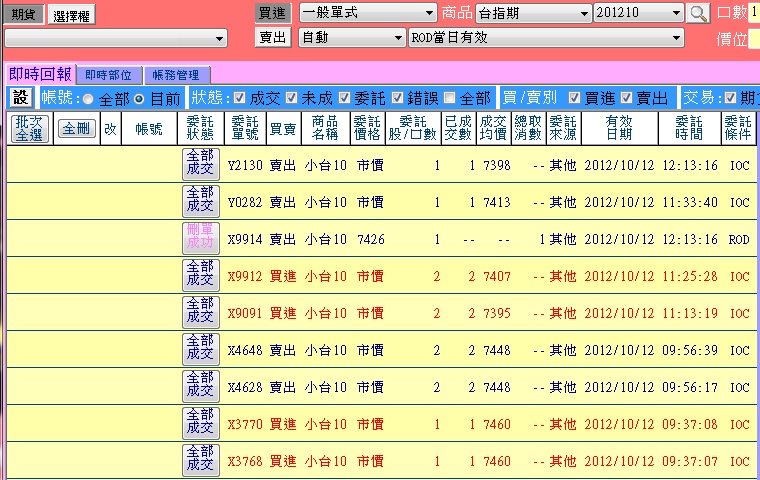The image size is (760, 480).
Task: Click 全部成交 status button for order X9912
Action: click(201, 275)
